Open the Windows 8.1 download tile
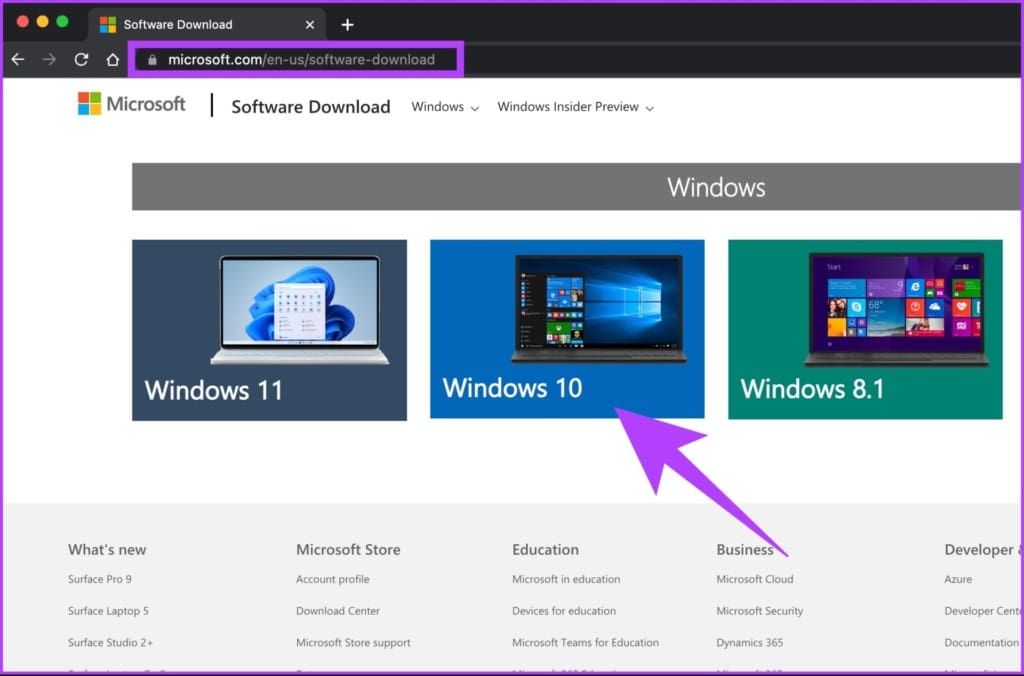The width and height of the screenshot is (1024, 676). pyautogui.click(x=865, y=329)
